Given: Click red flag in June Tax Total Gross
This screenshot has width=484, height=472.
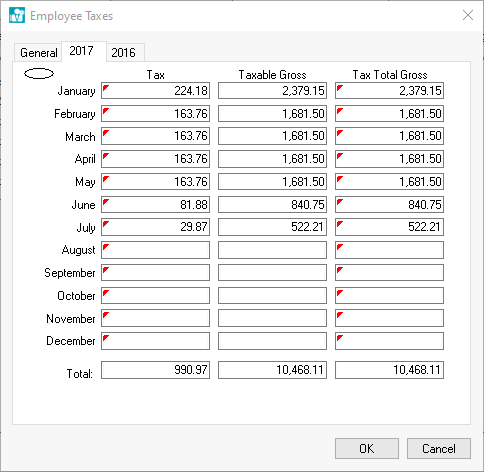Looking at the screenshot, I should coord(340,202).
